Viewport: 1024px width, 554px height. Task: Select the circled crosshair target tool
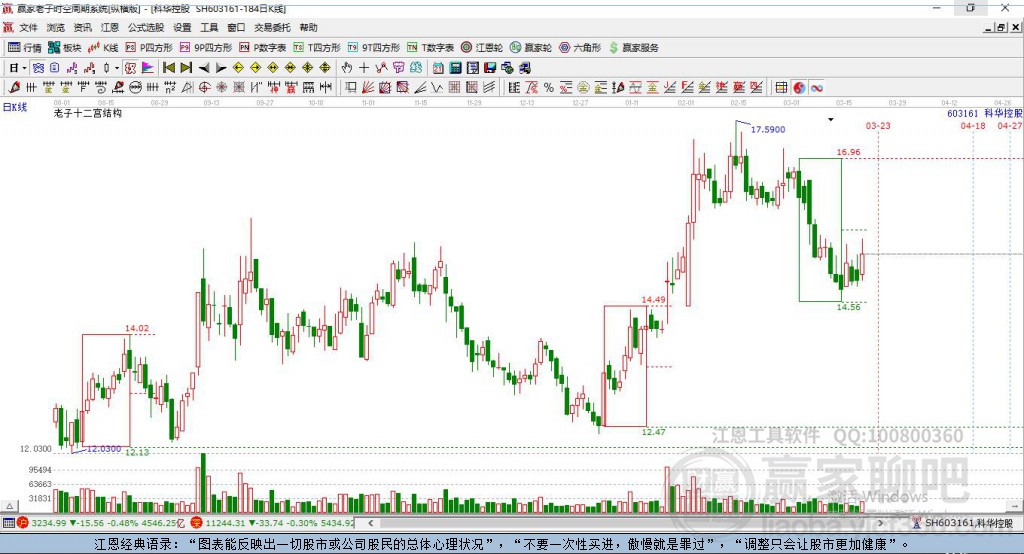pos(204,88)
